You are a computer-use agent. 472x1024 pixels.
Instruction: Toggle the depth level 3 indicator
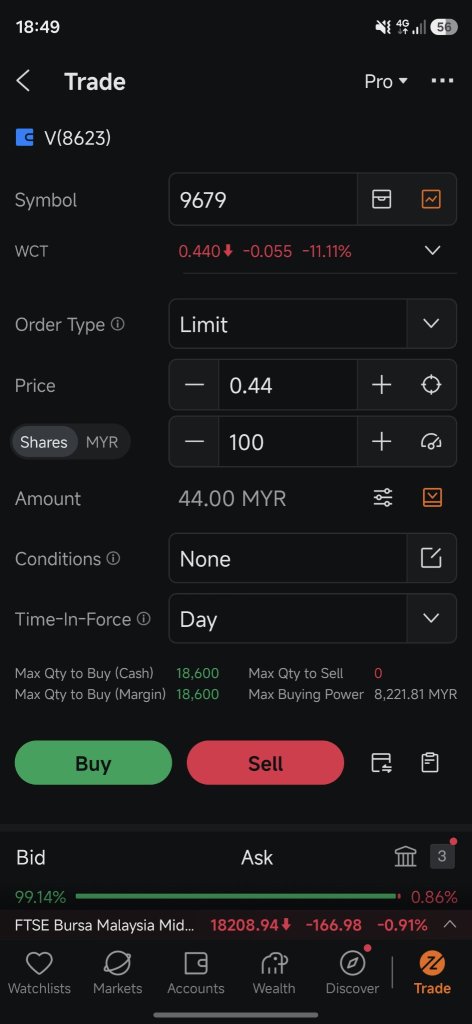442,856
